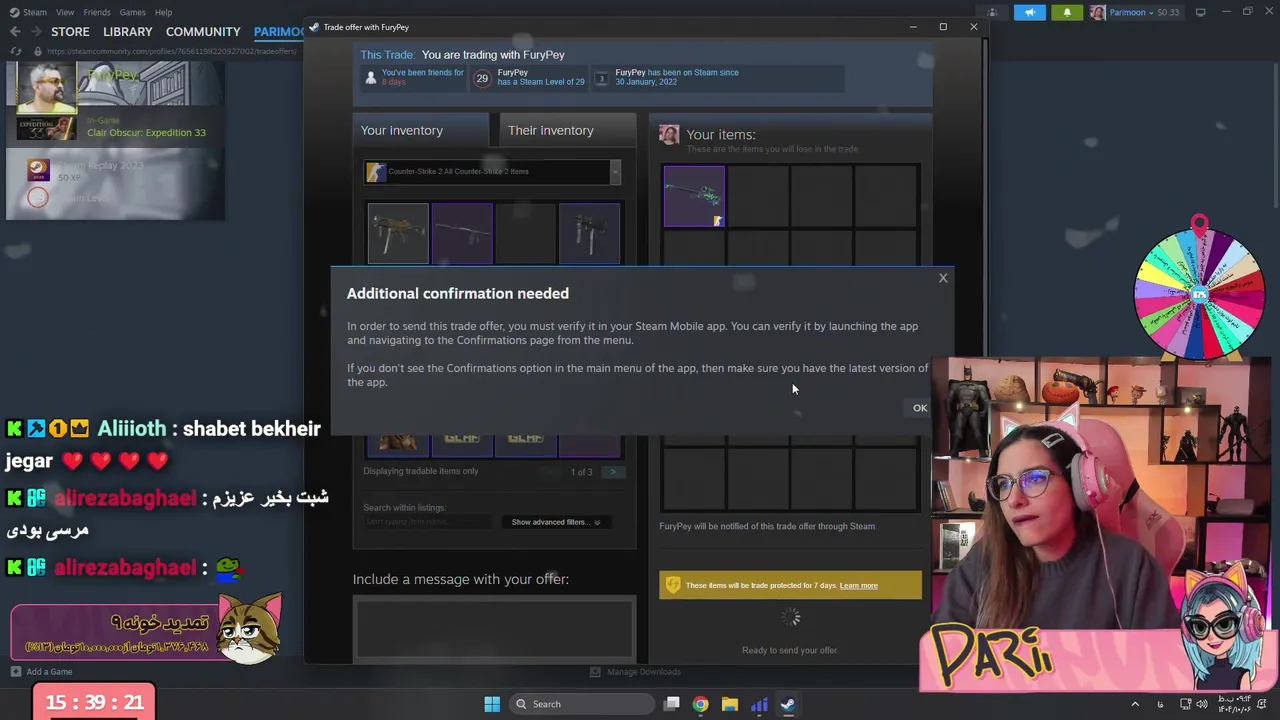Reload the Steam page
Screen dimensions: 1280x720
[15, 51]
